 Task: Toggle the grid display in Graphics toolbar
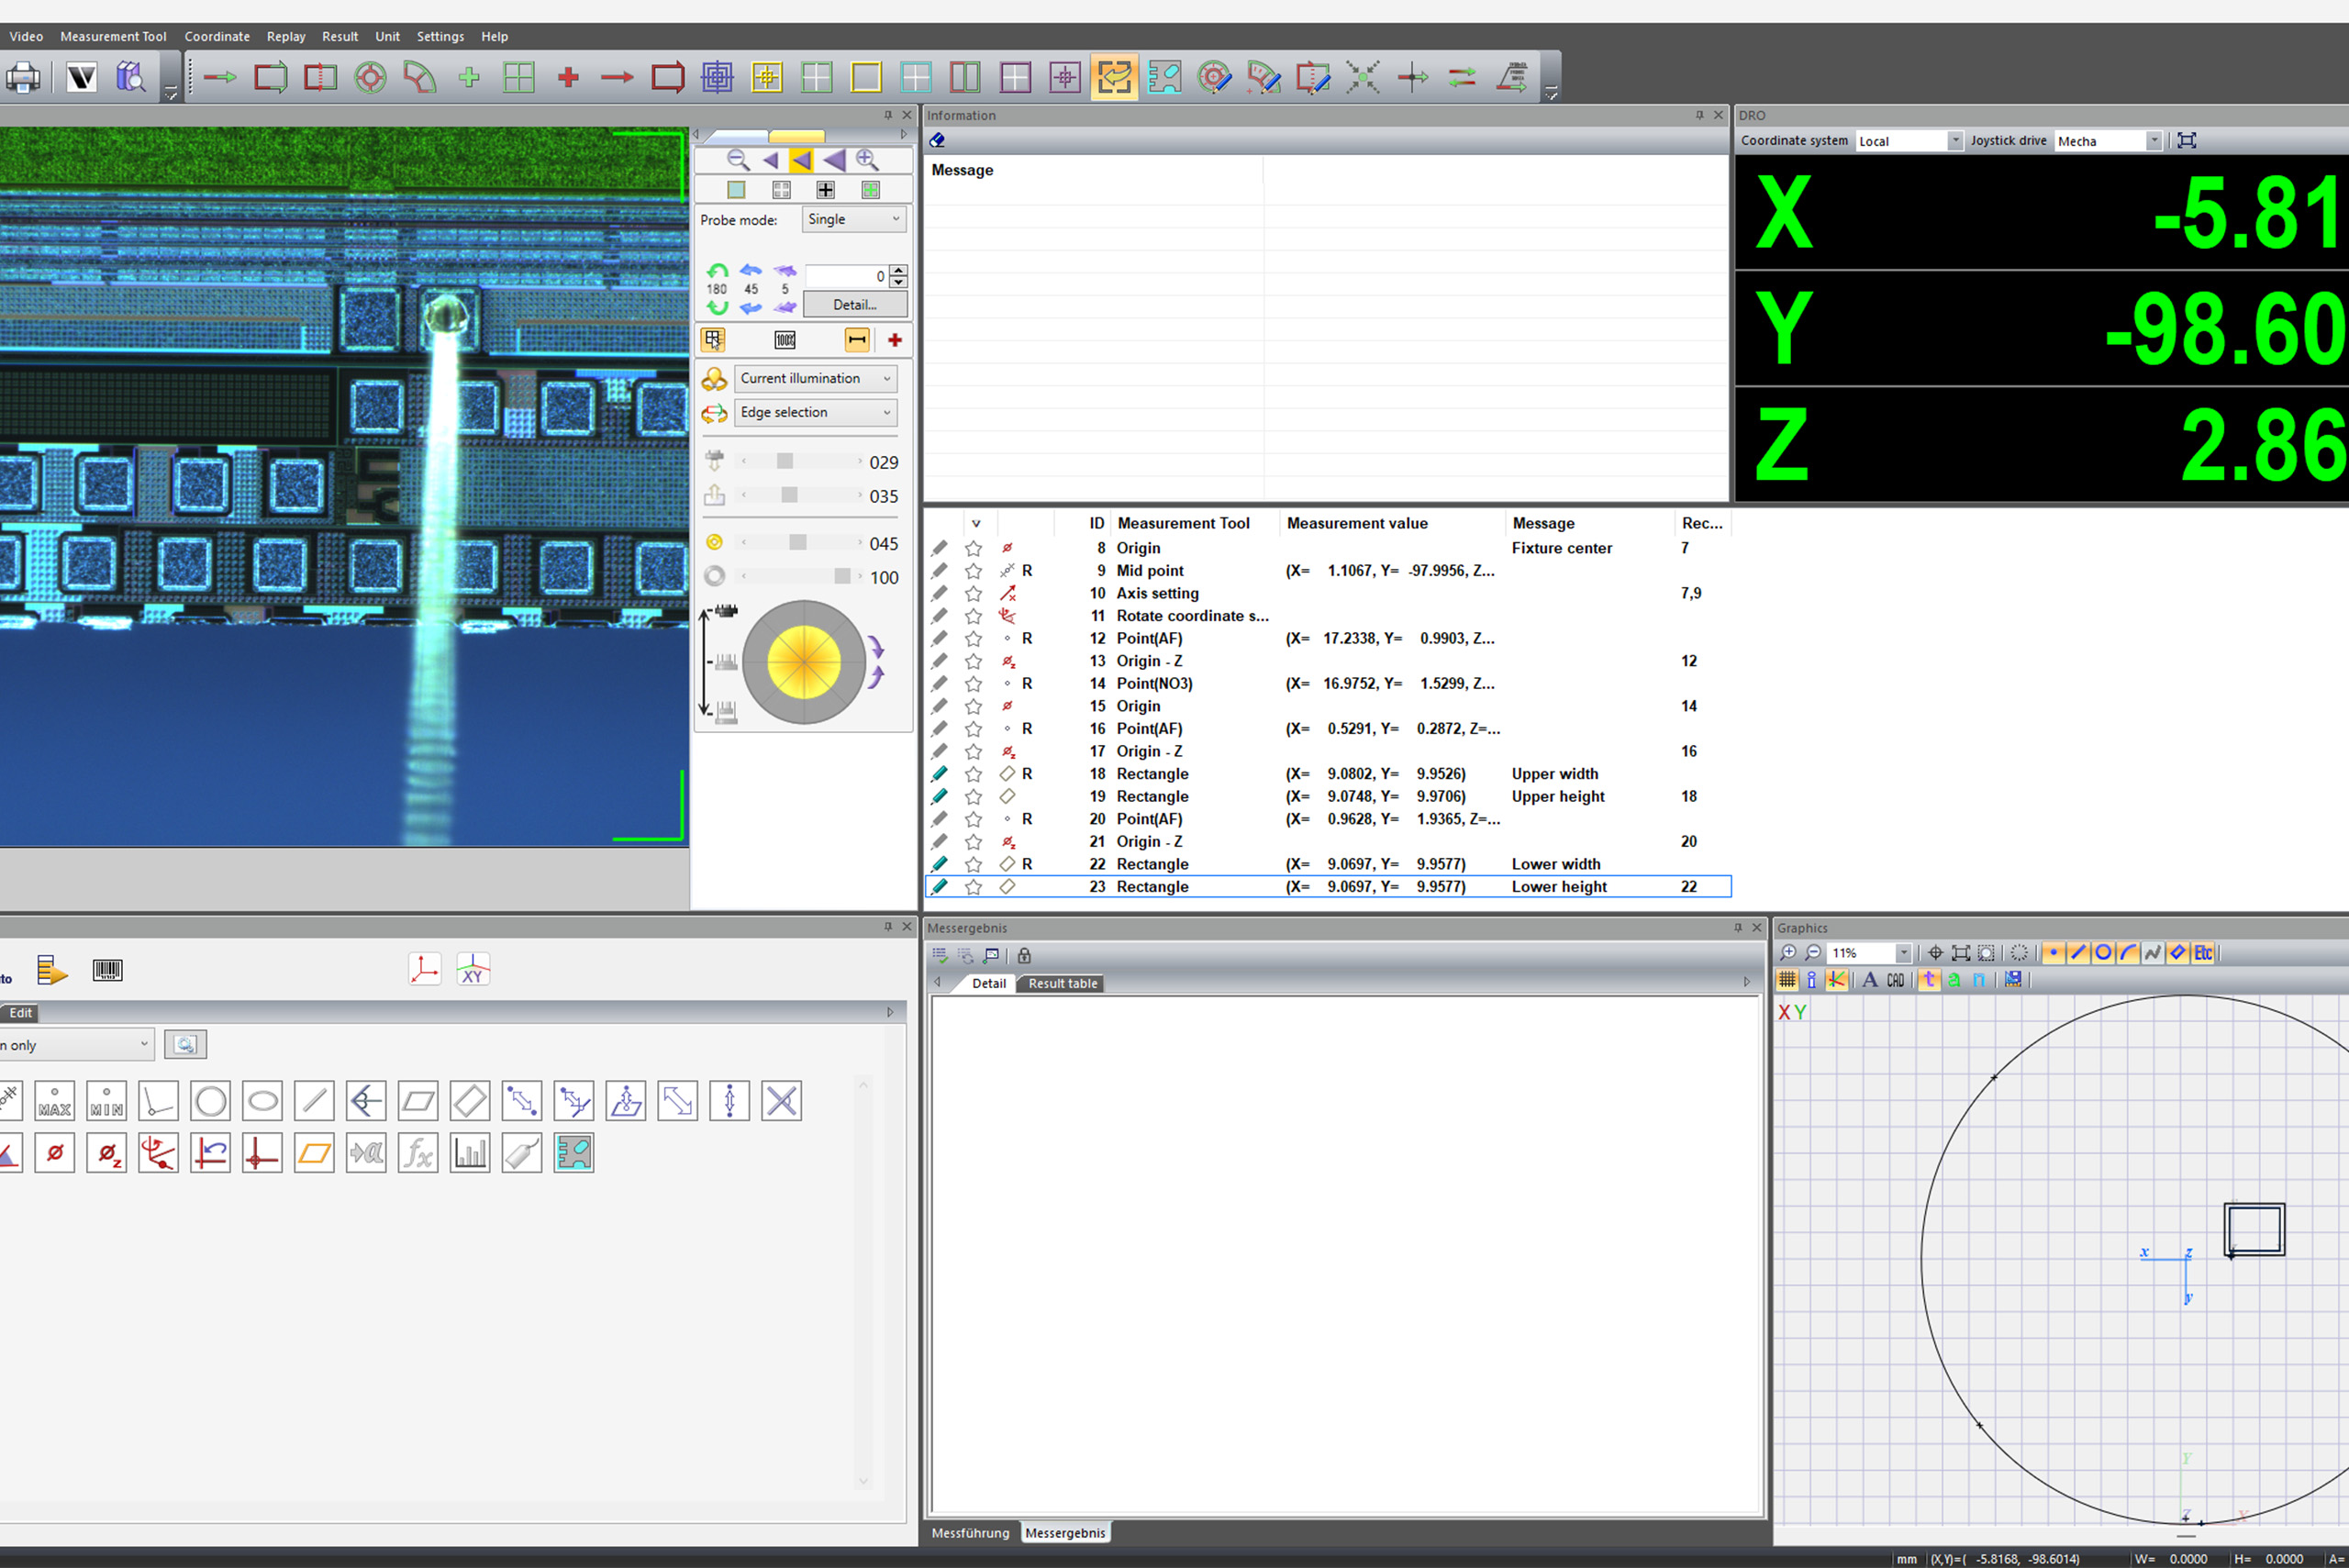(x=1787, y=980)
